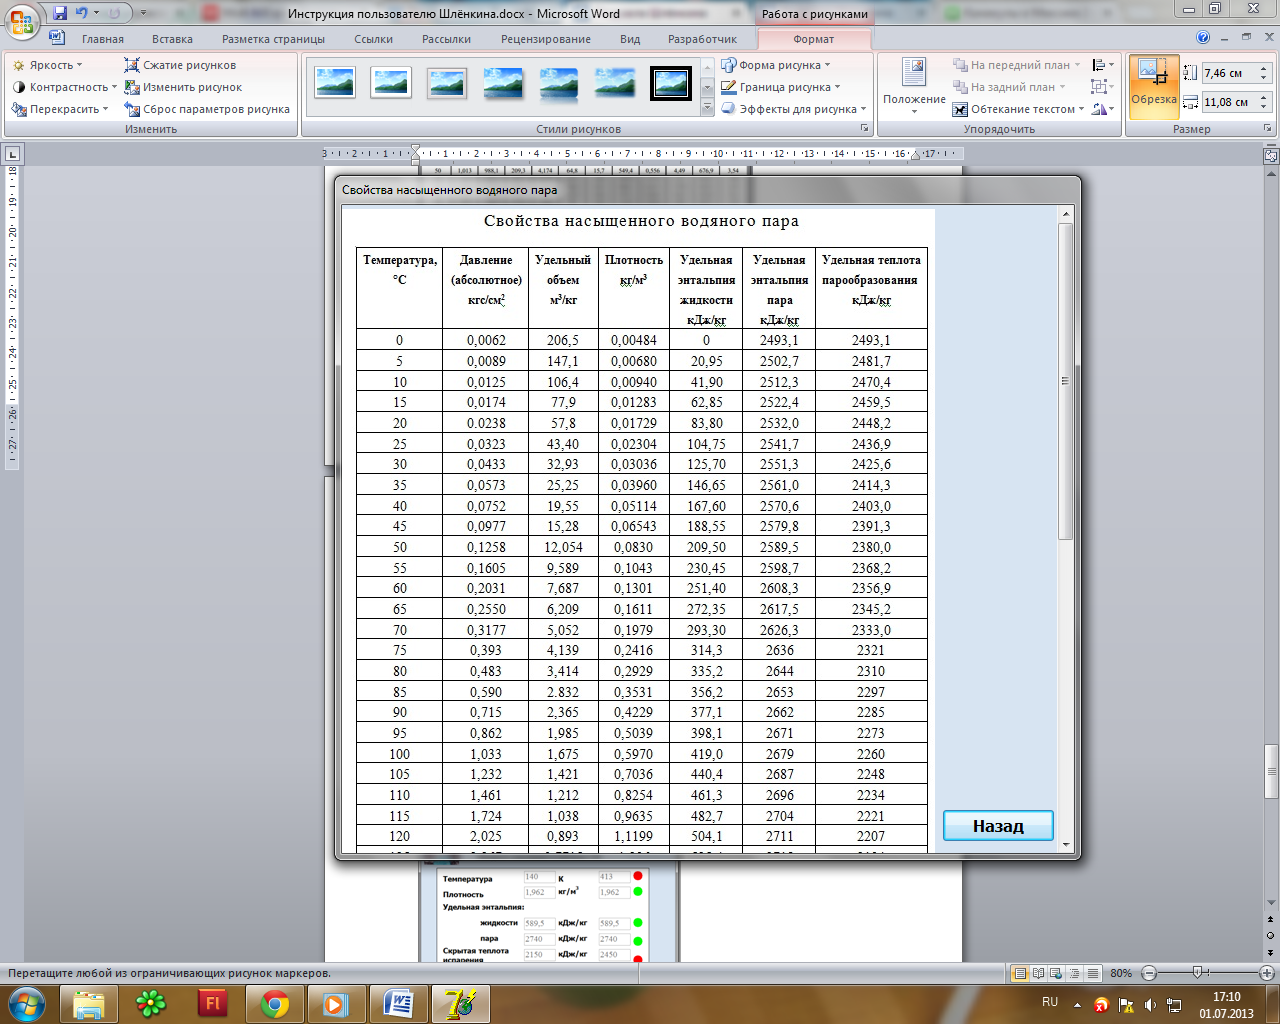1280x1024 pixels.
Task: Open the Размер group dialog launcher
Action: point(1267,129)
